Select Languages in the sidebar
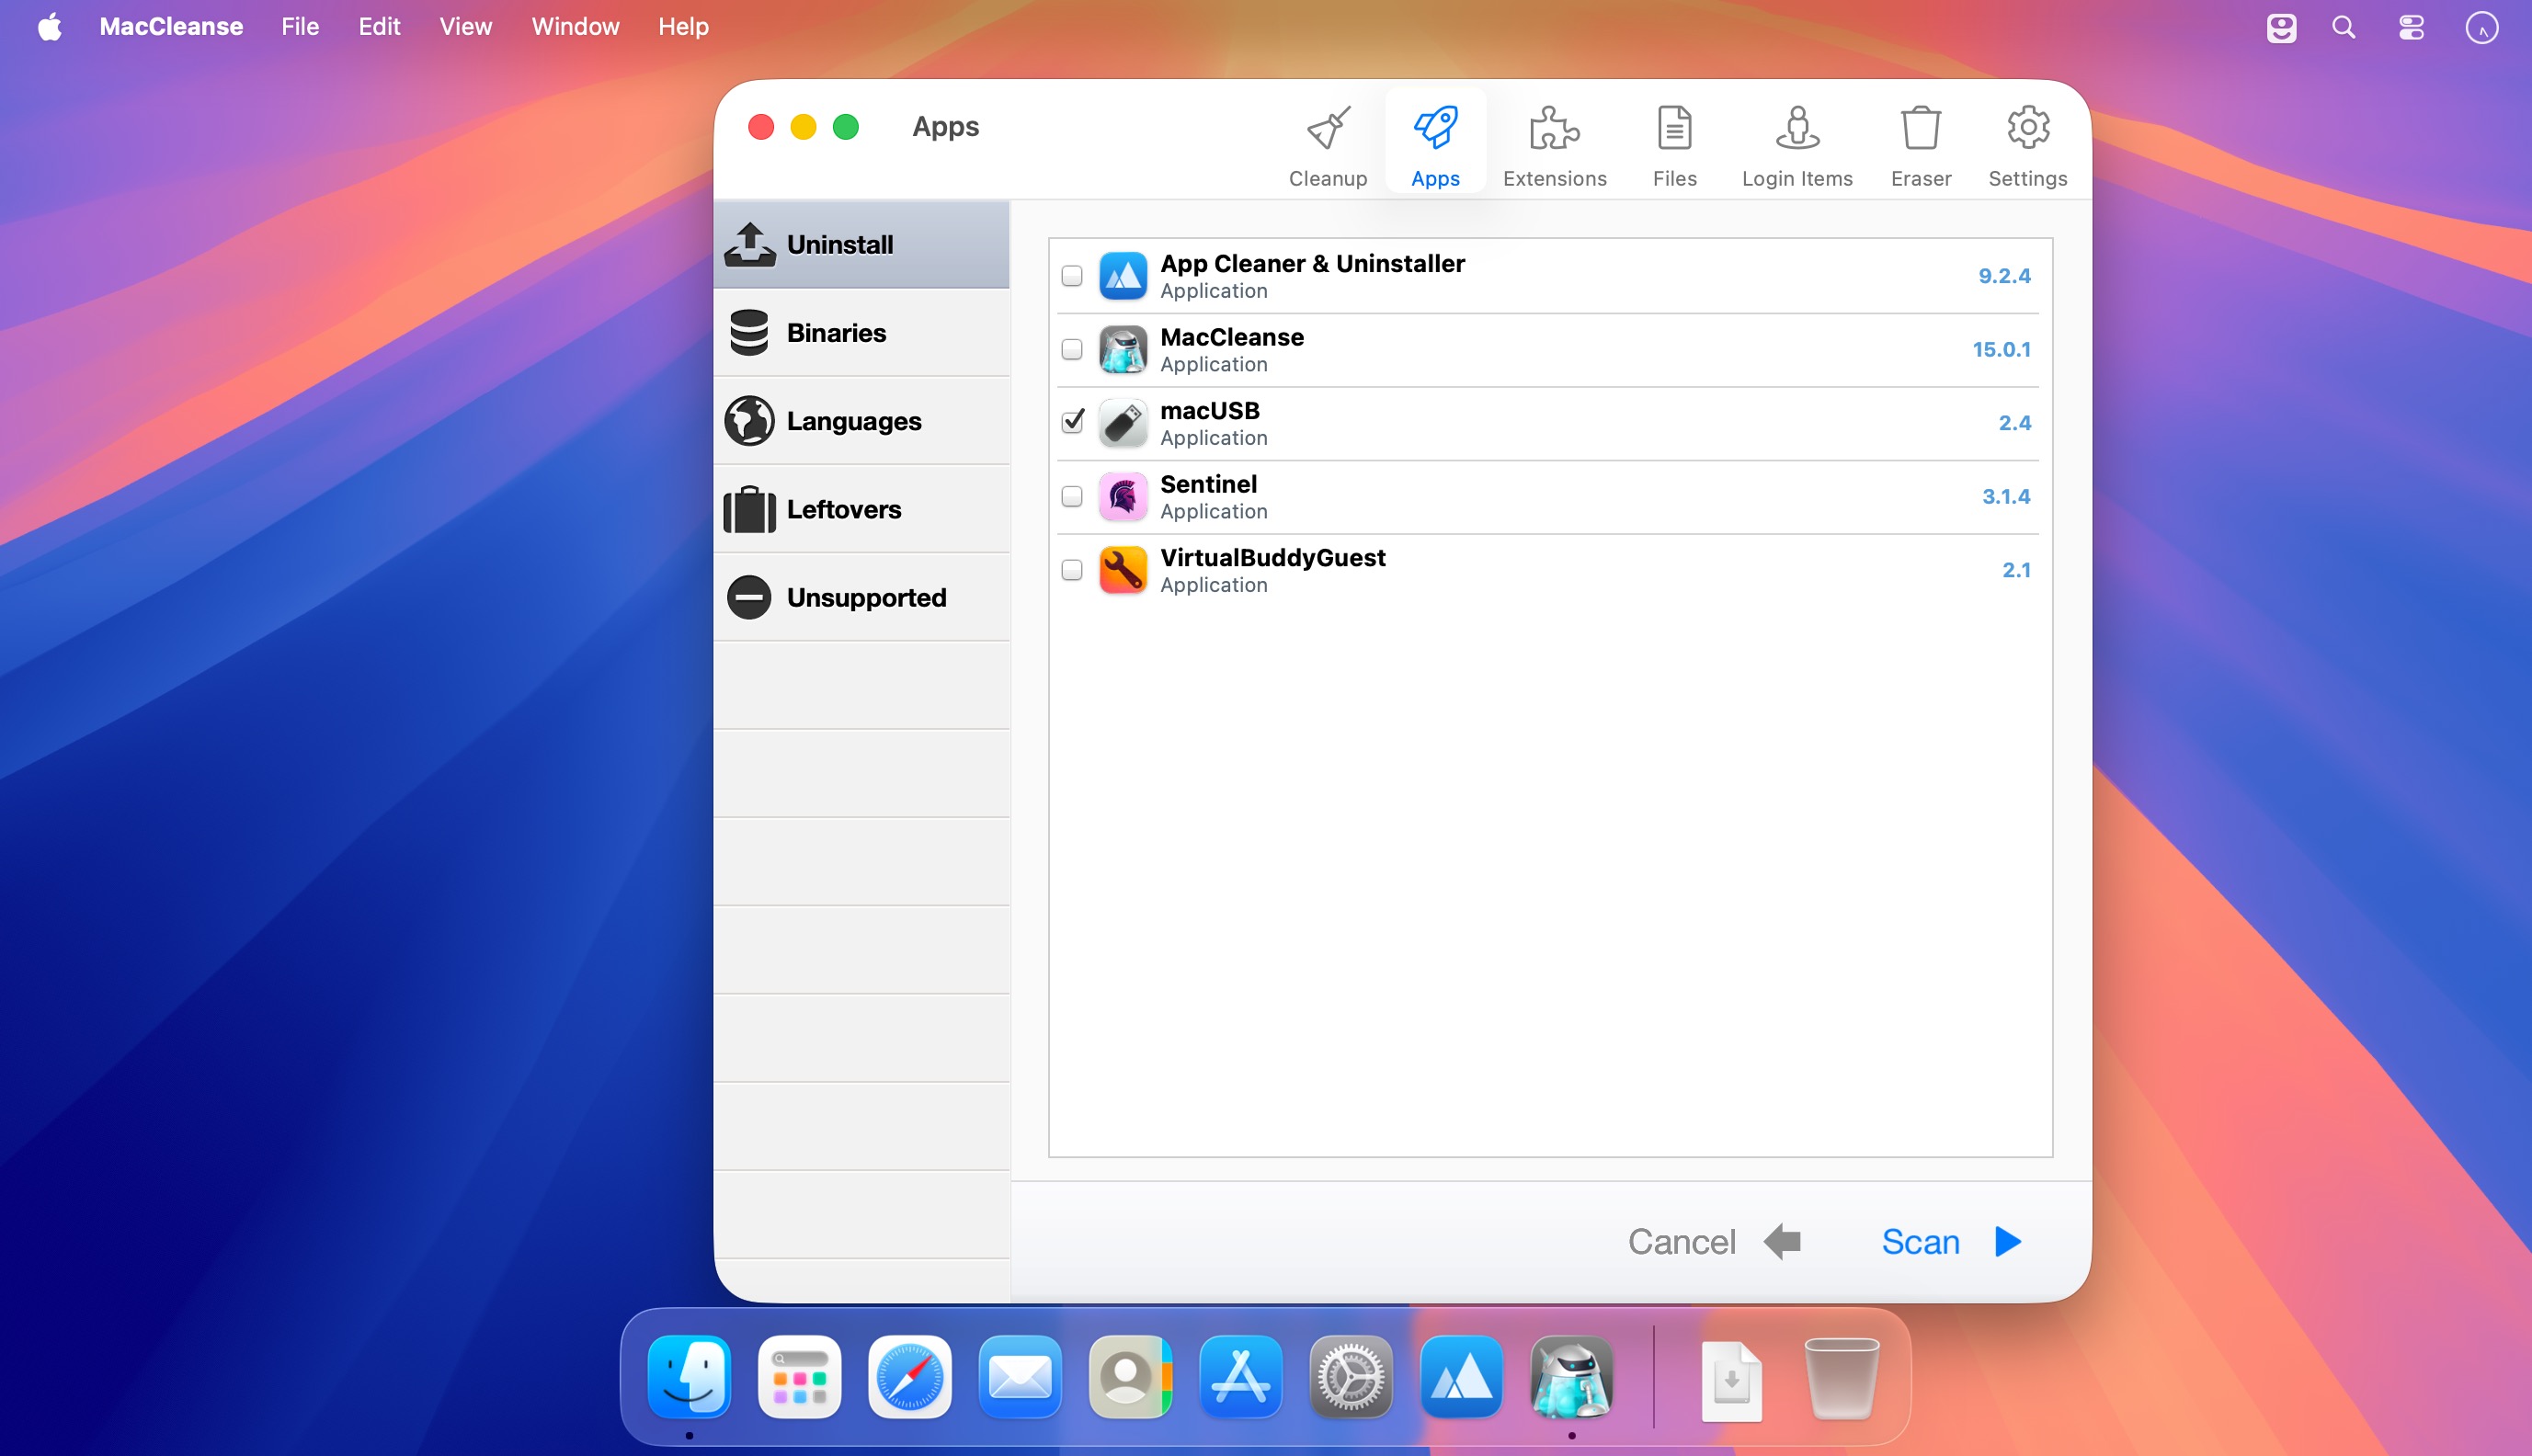Image resolution: width=2532 pixels, height=1456 pixels. tap(861, 421)
